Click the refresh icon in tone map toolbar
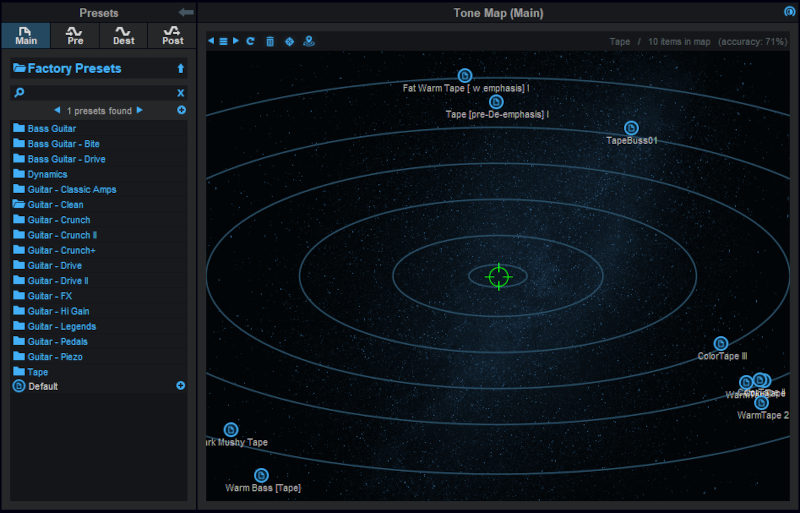800x513 pixels. (x=251, y=41)
